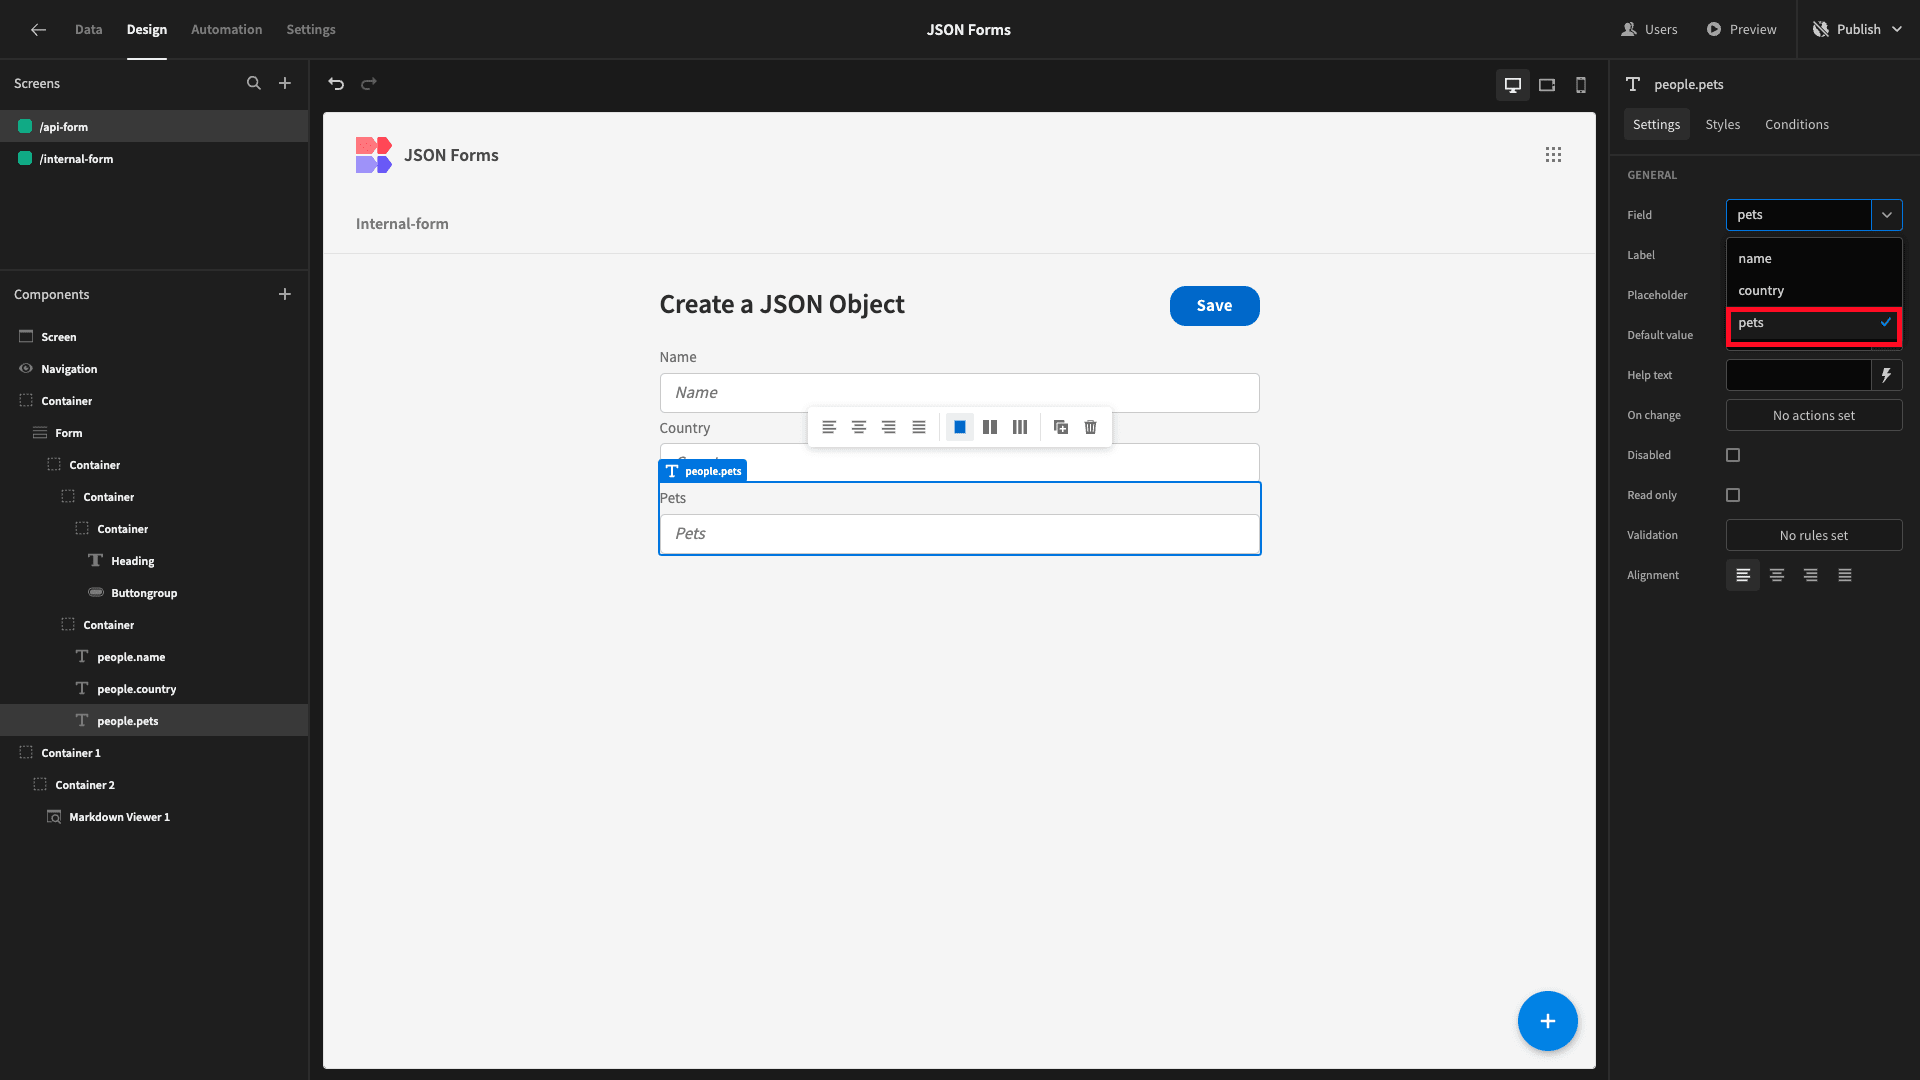The width and height of the screenshot is (1920, 1080).
Task: Toggle the Disabled checkbox
Action: click(x=1733, y=456)
